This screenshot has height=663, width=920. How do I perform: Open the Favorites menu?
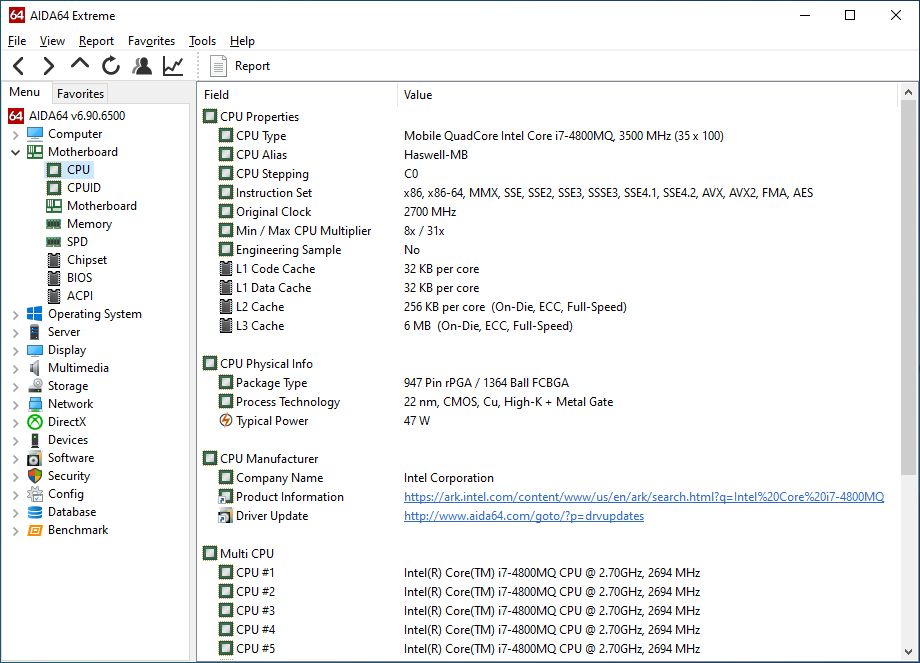click(151, 40)
